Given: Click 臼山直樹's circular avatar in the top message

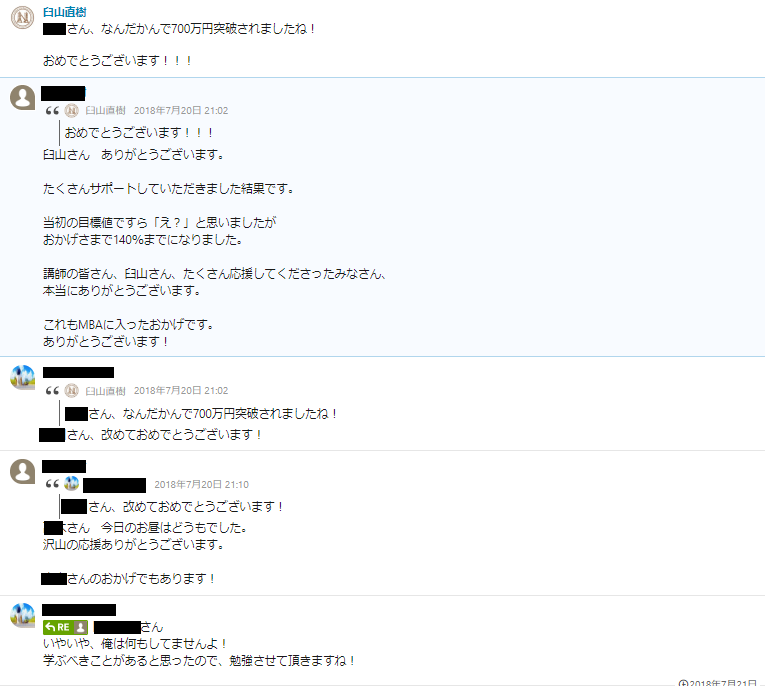Looking at the screenshot, I should pyautogui.click(x=22, y=18).
